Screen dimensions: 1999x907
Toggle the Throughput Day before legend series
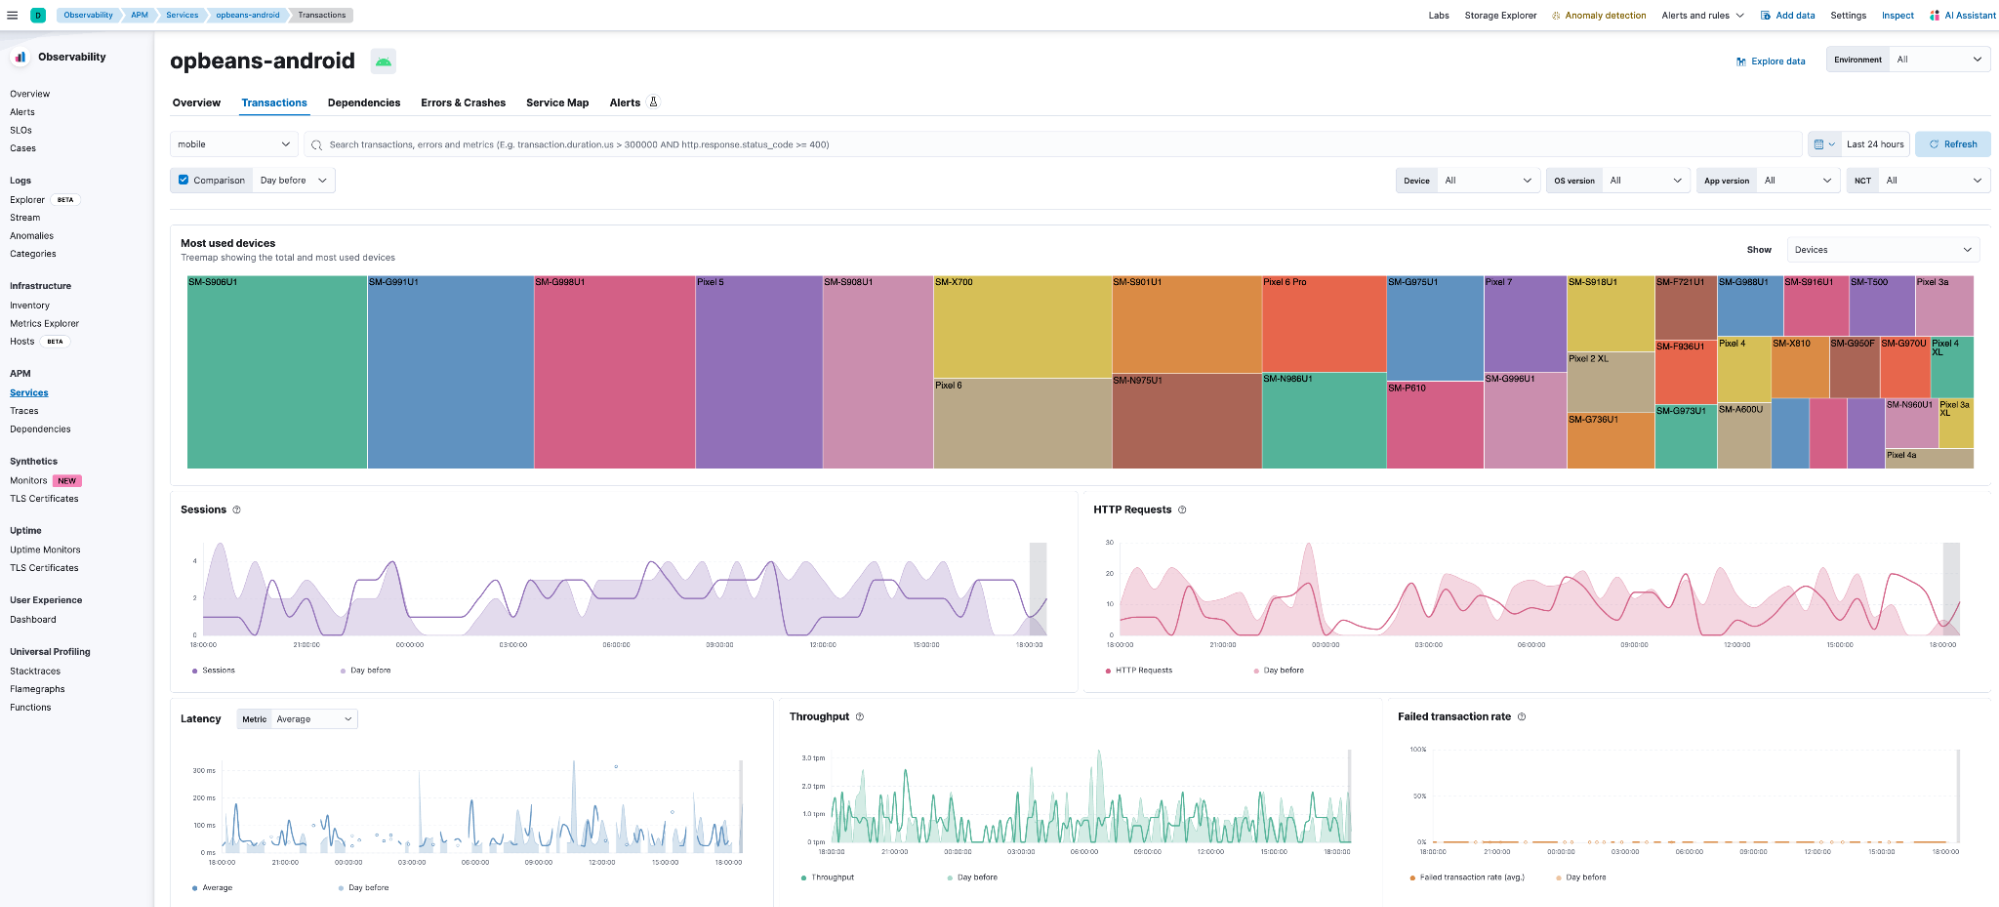pos(976,877)
